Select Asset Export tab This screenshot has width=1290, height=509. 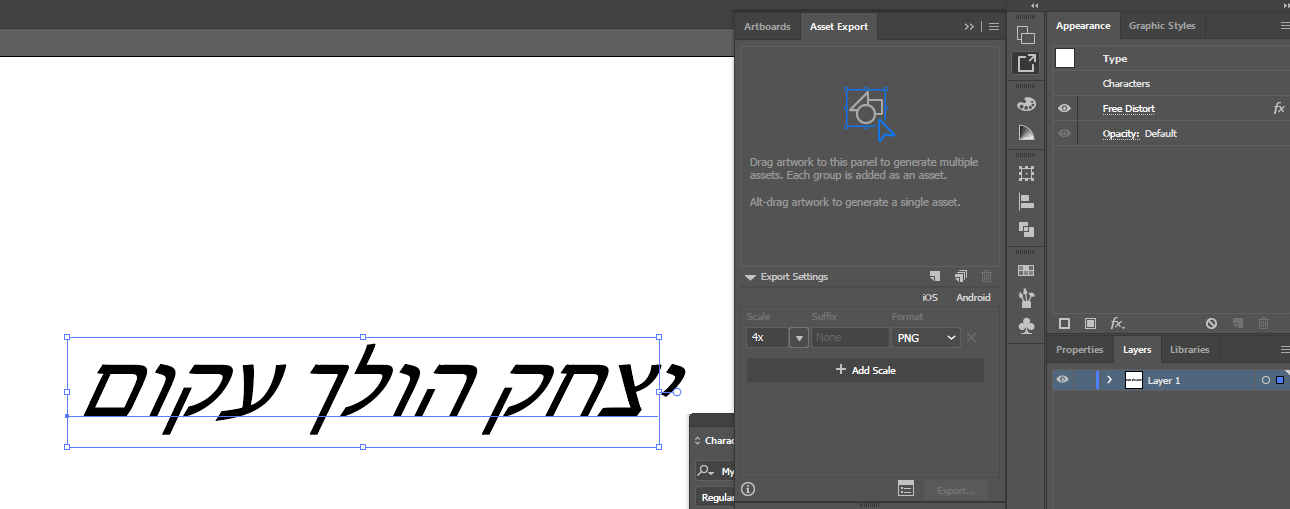839,27
